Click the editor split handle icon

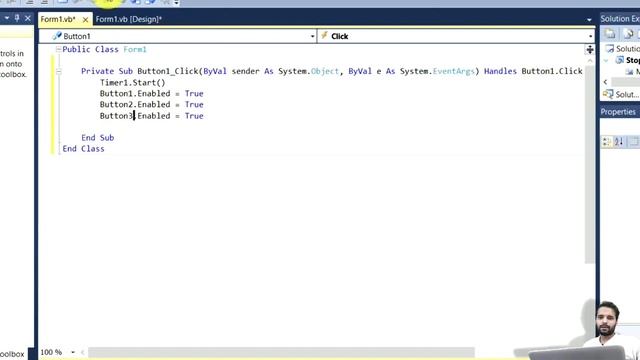click(590, 50)
